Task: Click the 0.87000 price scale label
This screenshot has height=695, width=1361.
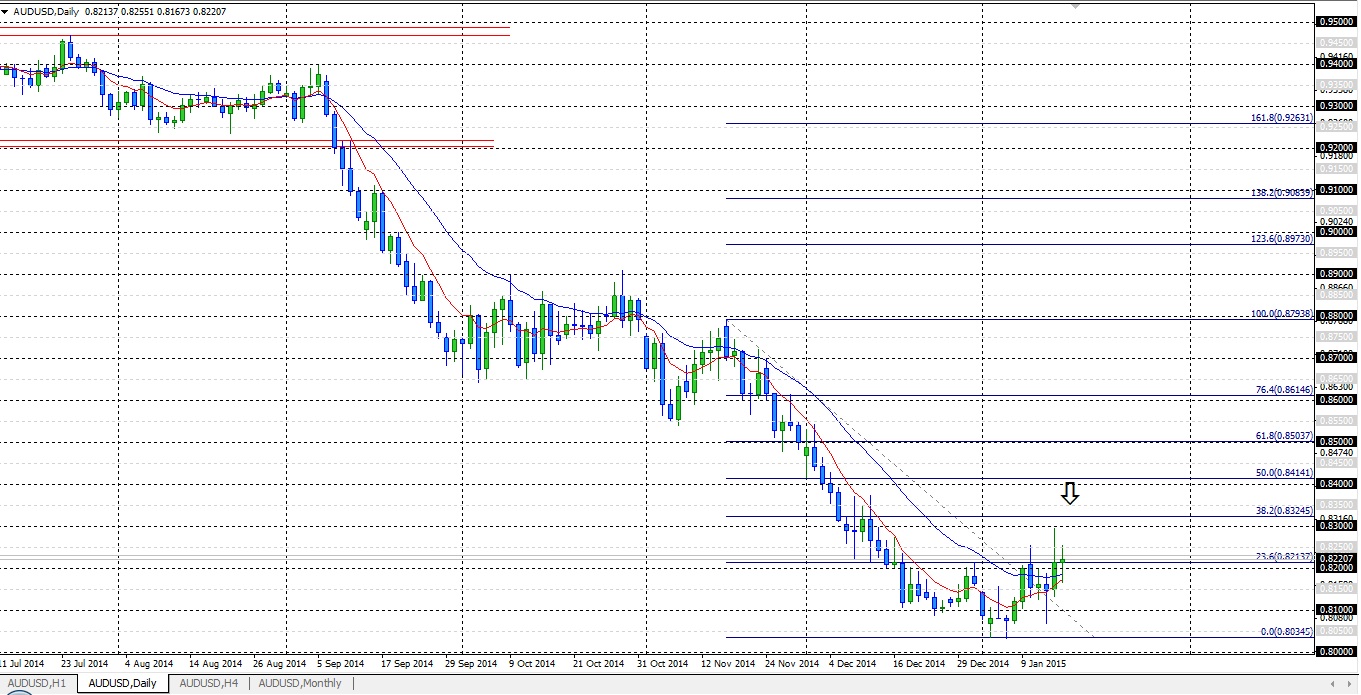Action: (1337, 357)
